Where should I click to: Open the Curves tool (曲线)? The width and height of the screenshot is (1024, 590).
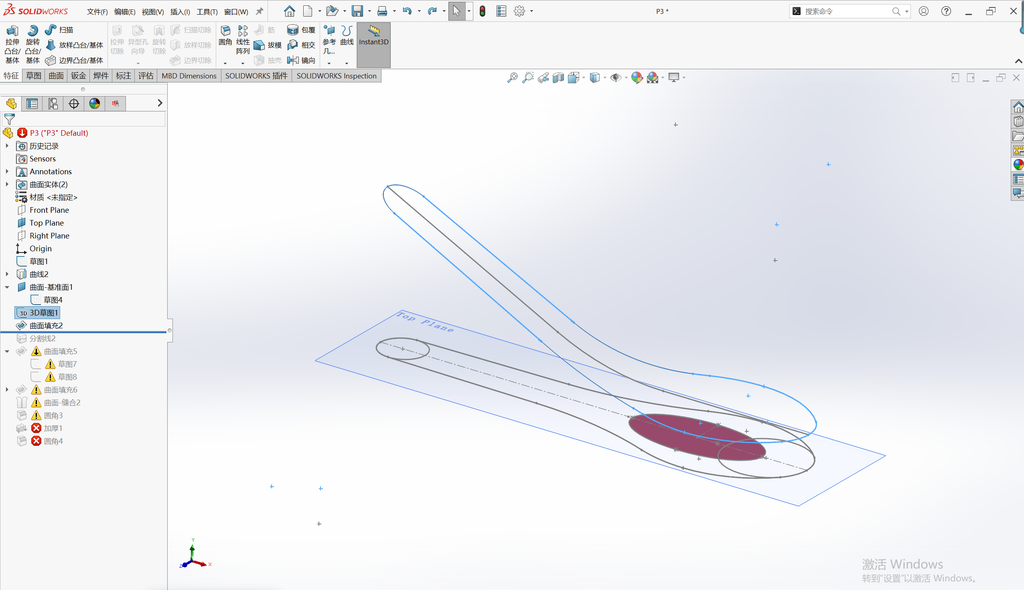[347, 35]
